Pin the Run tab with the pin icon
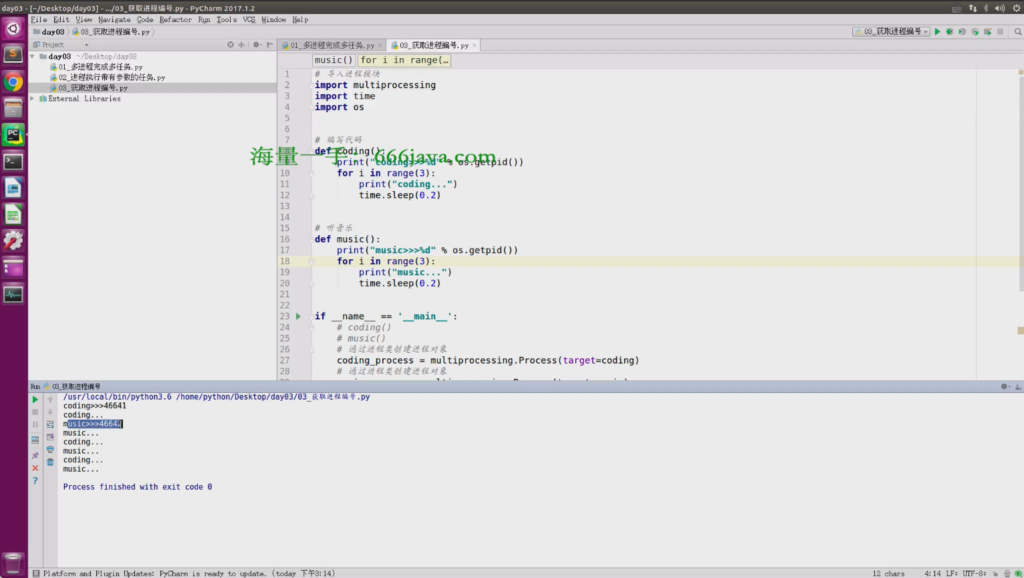This screenshot has height=578, width=1024. (35, 455)
